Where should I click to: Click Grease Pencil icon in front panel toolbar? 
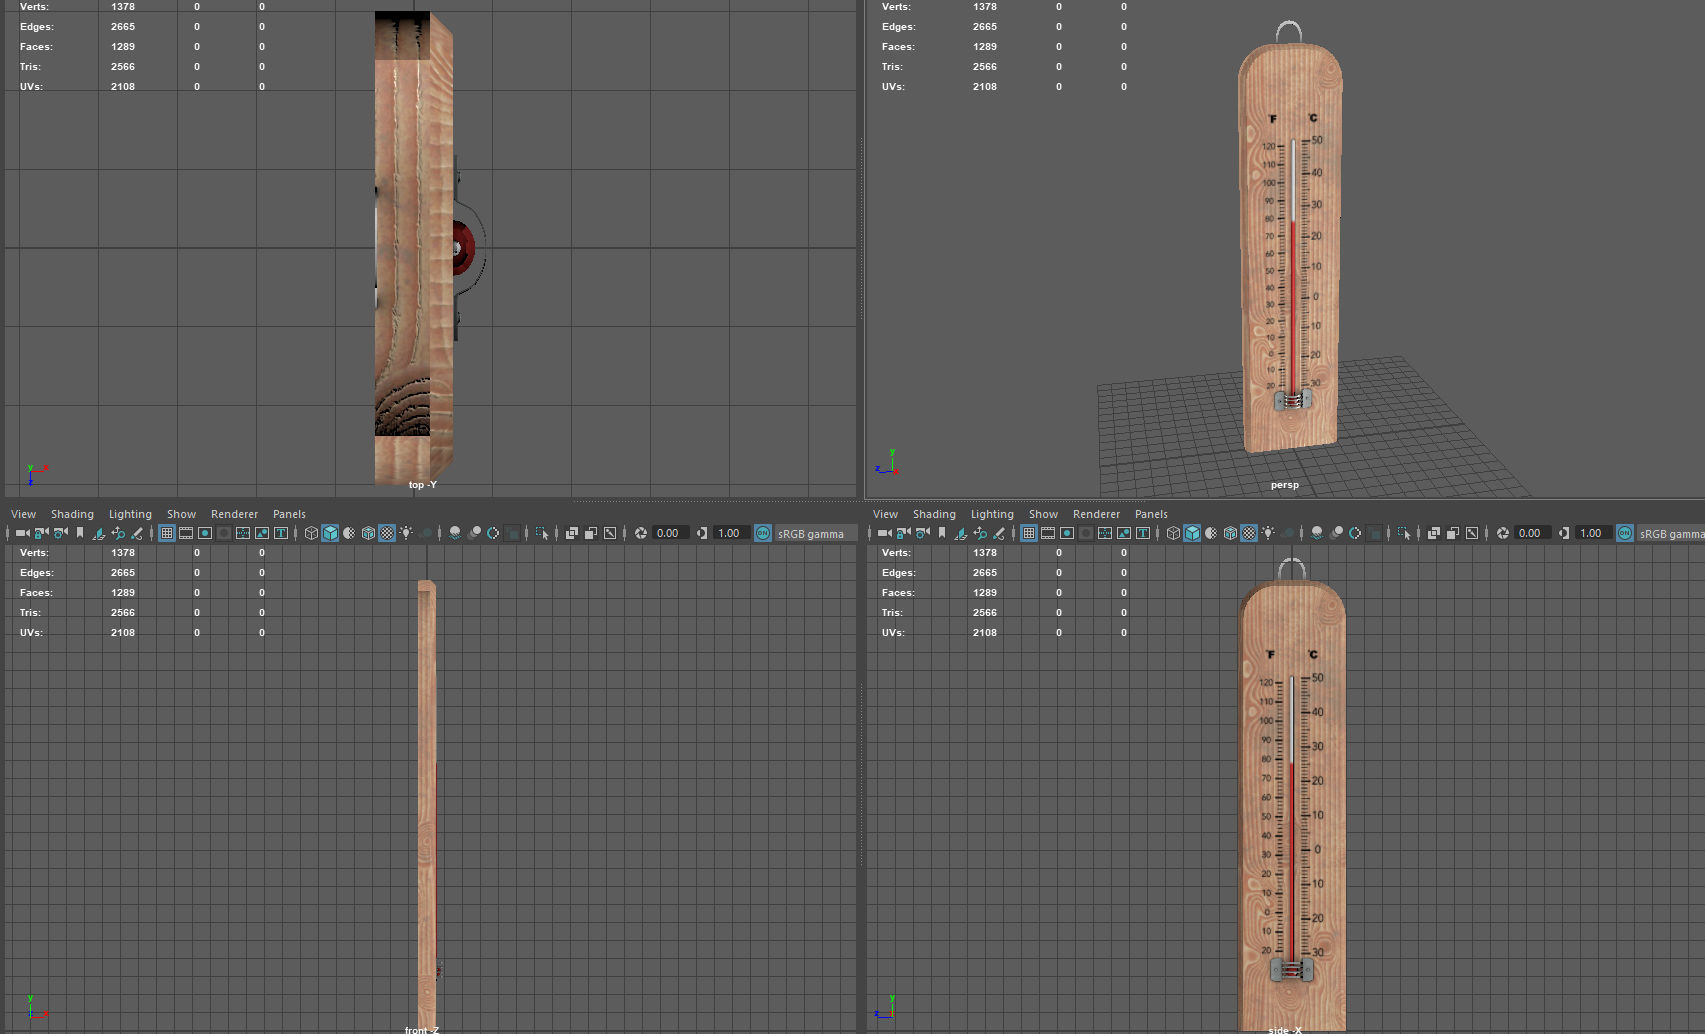point(137,533)
